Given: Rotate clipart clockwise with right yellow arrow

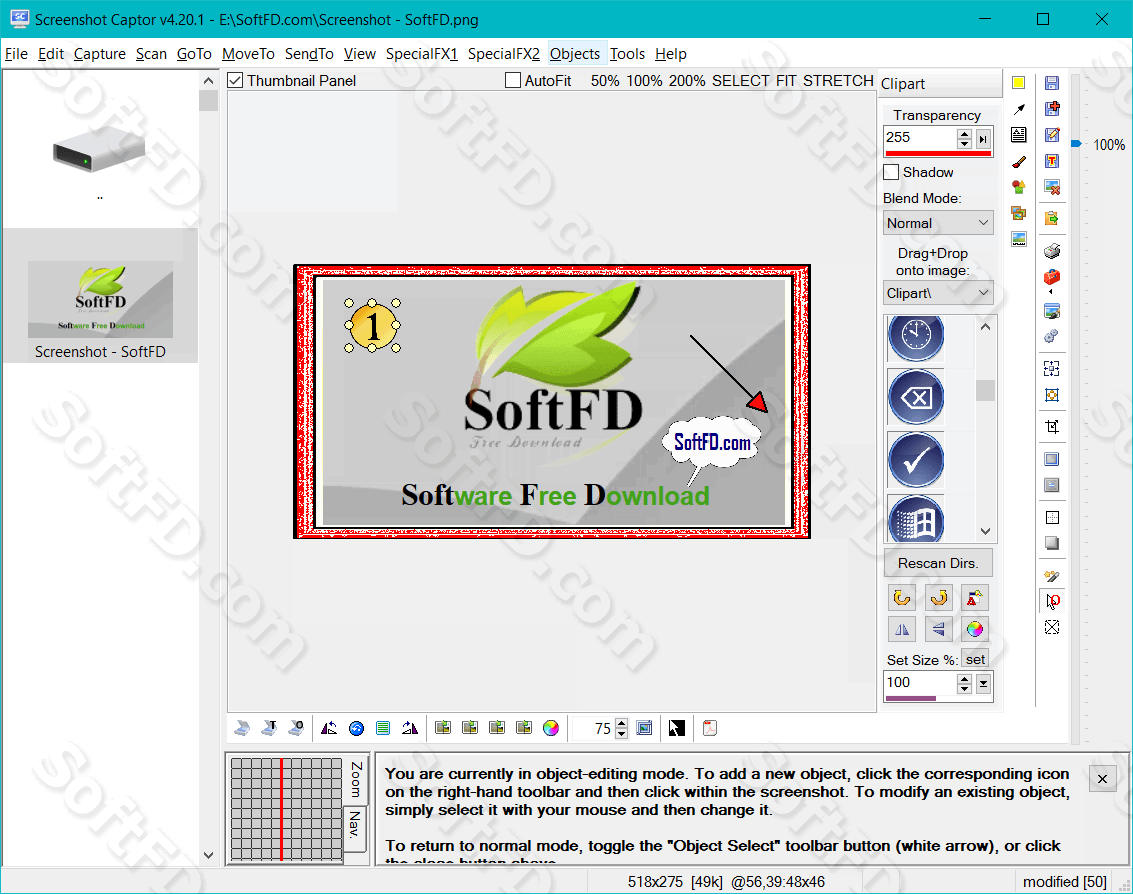Looking at the screenshot, I should (939, 598).
